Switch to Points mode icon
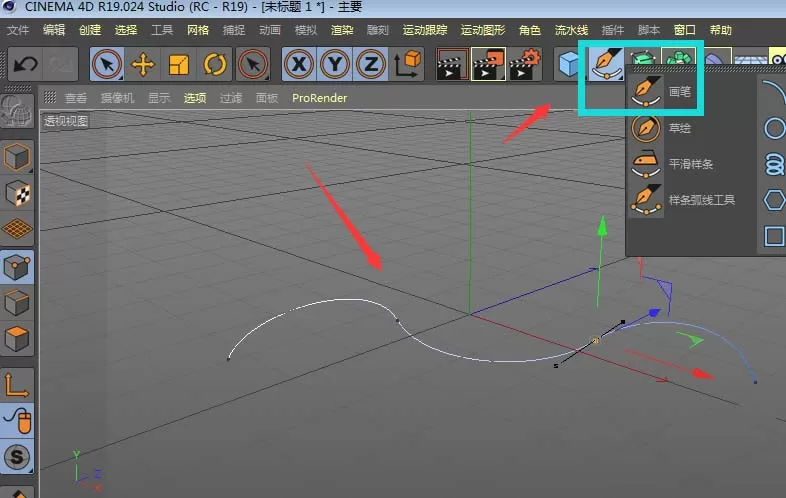The height and width of the screenshot is (498, 786). point(17,266)
